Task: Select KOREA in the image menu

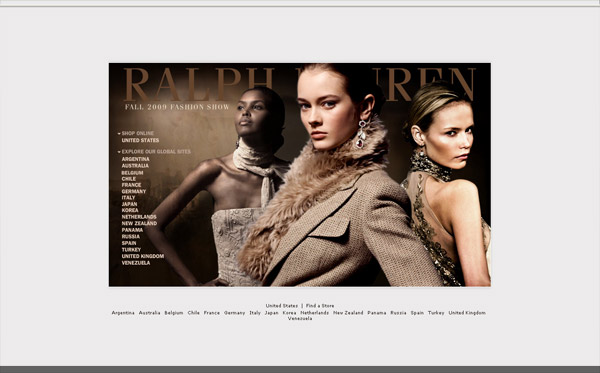Action: (130, 210)
